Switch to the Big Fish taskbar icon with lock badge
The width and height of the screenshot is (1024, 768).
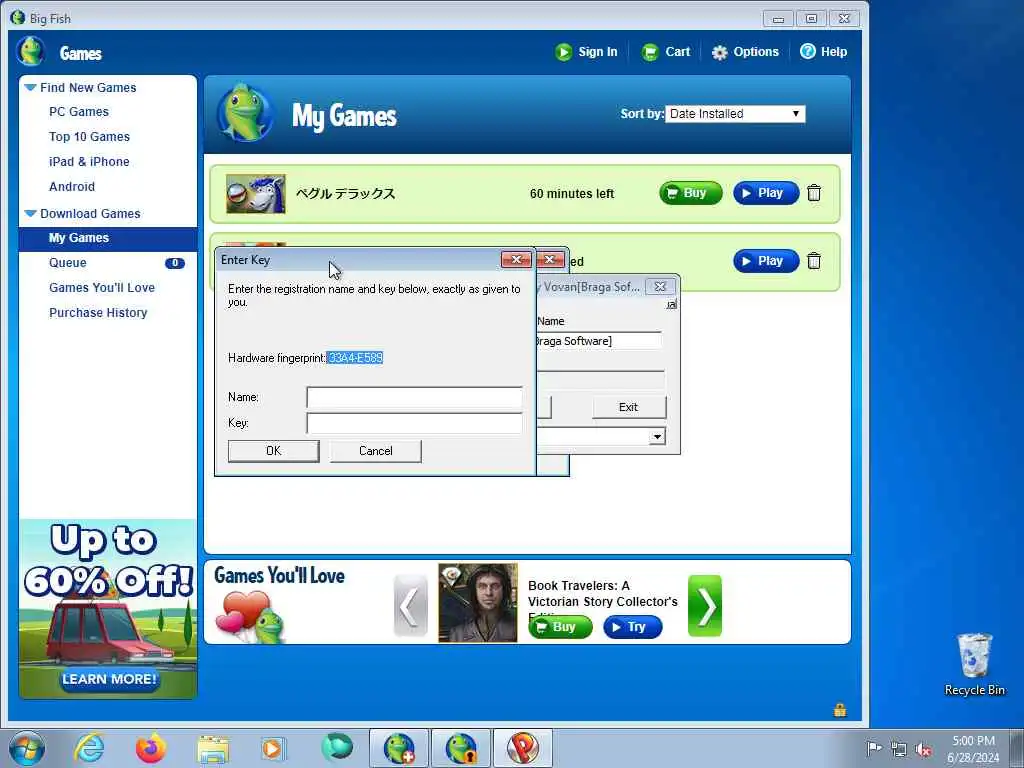(460, 748)
